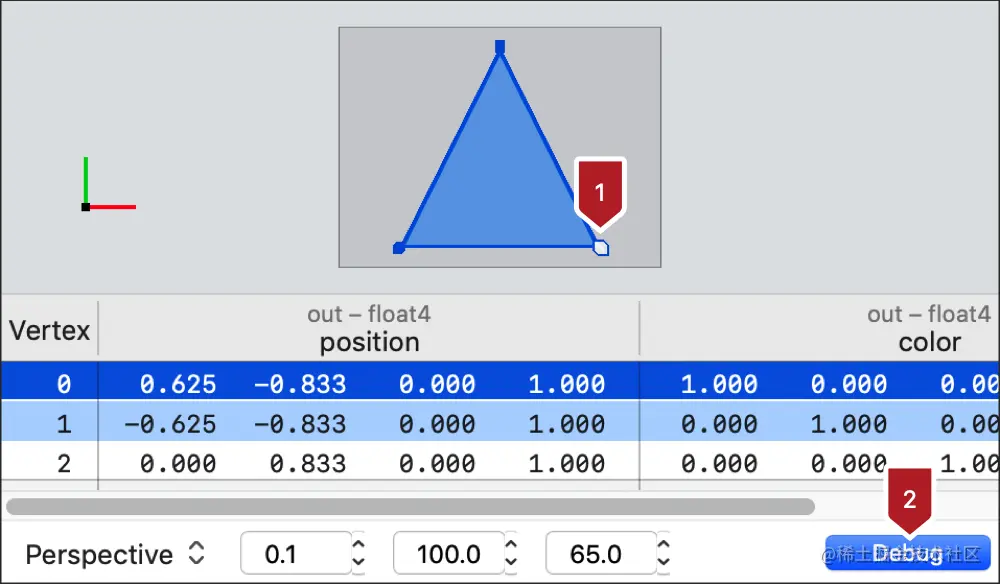This screenshot has height=584, width=1000.
Task: Click row 1's second color value 1.000
Action: [848, 423]
